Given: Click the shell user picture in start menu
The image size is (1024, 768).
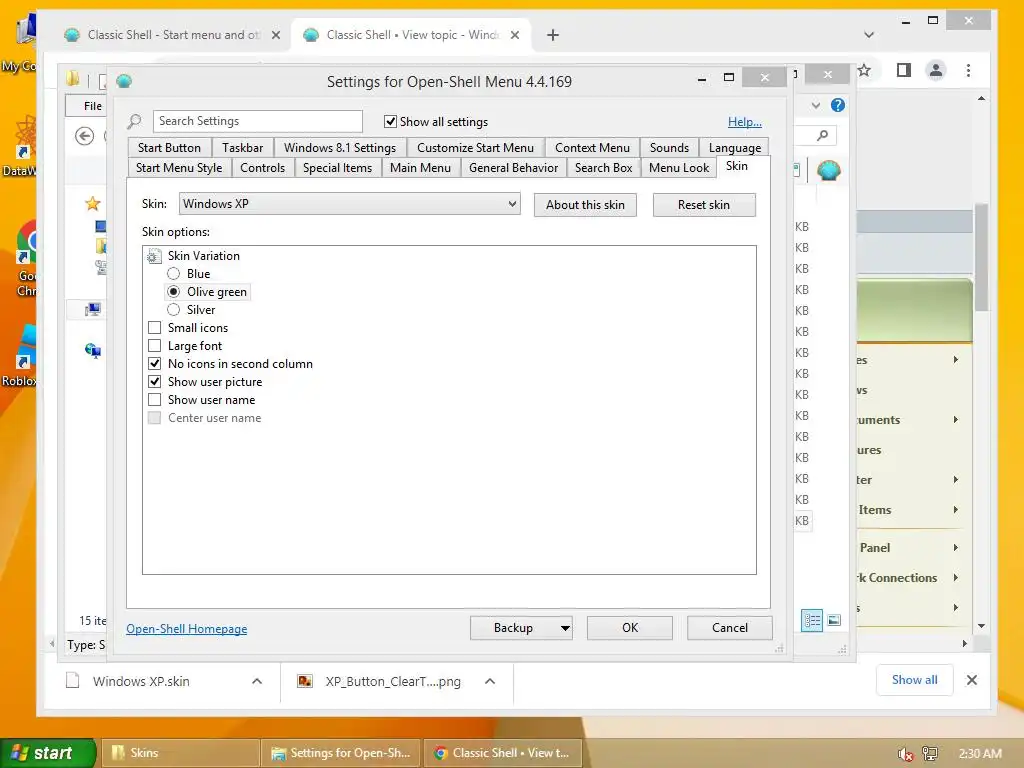Looking at the screenshot, I should 829,170.
